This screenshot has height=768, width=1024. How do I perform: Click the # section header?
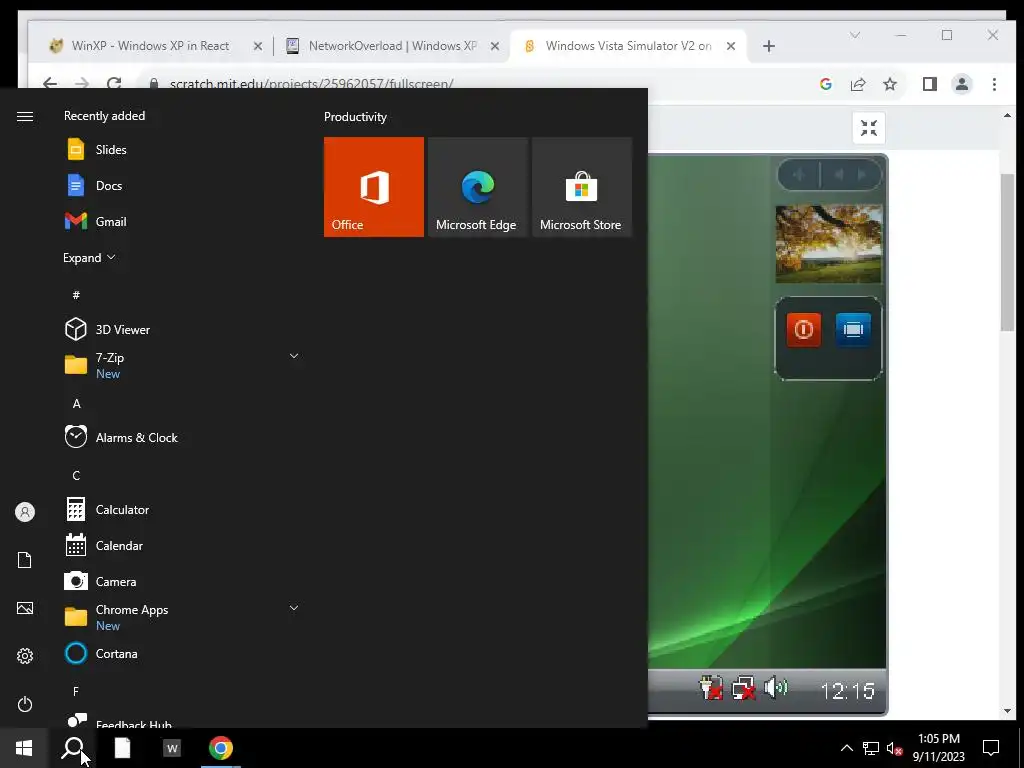pyautogui.click(x=76, y=295)
